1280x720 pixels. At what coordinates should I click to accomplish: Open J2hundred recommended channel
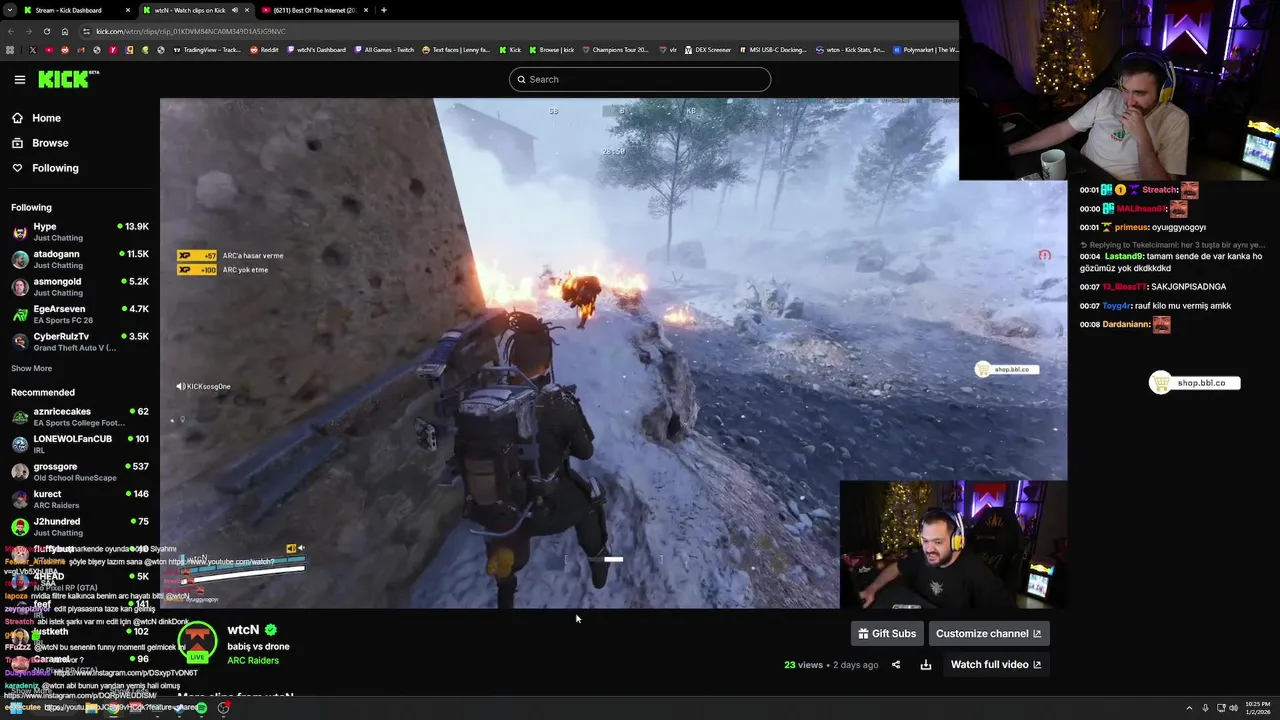(80, 527)
